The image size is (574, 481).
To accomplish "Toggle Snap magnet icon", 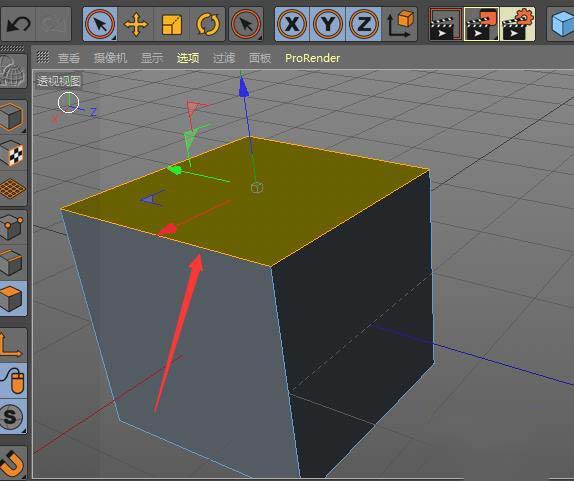I will (13, 463).
